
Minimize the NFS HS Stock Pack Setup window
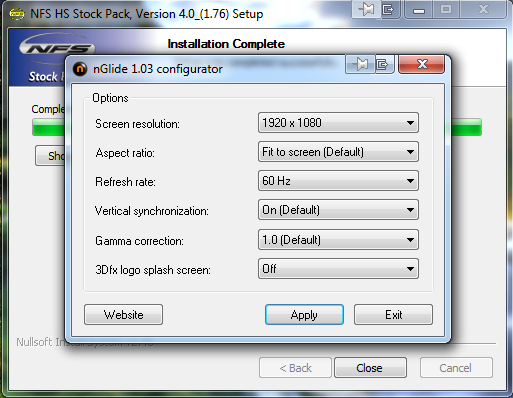click(419, 10)
